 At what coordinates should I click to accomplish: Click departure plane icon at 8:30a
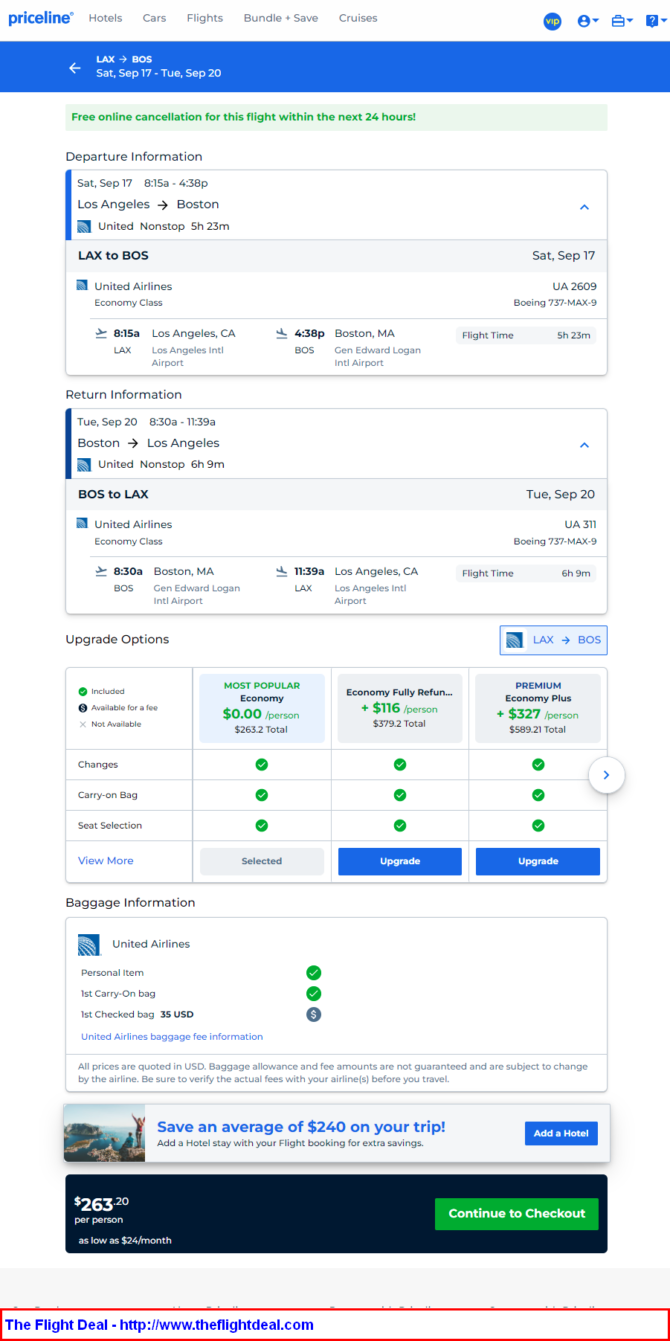(101, 571)
